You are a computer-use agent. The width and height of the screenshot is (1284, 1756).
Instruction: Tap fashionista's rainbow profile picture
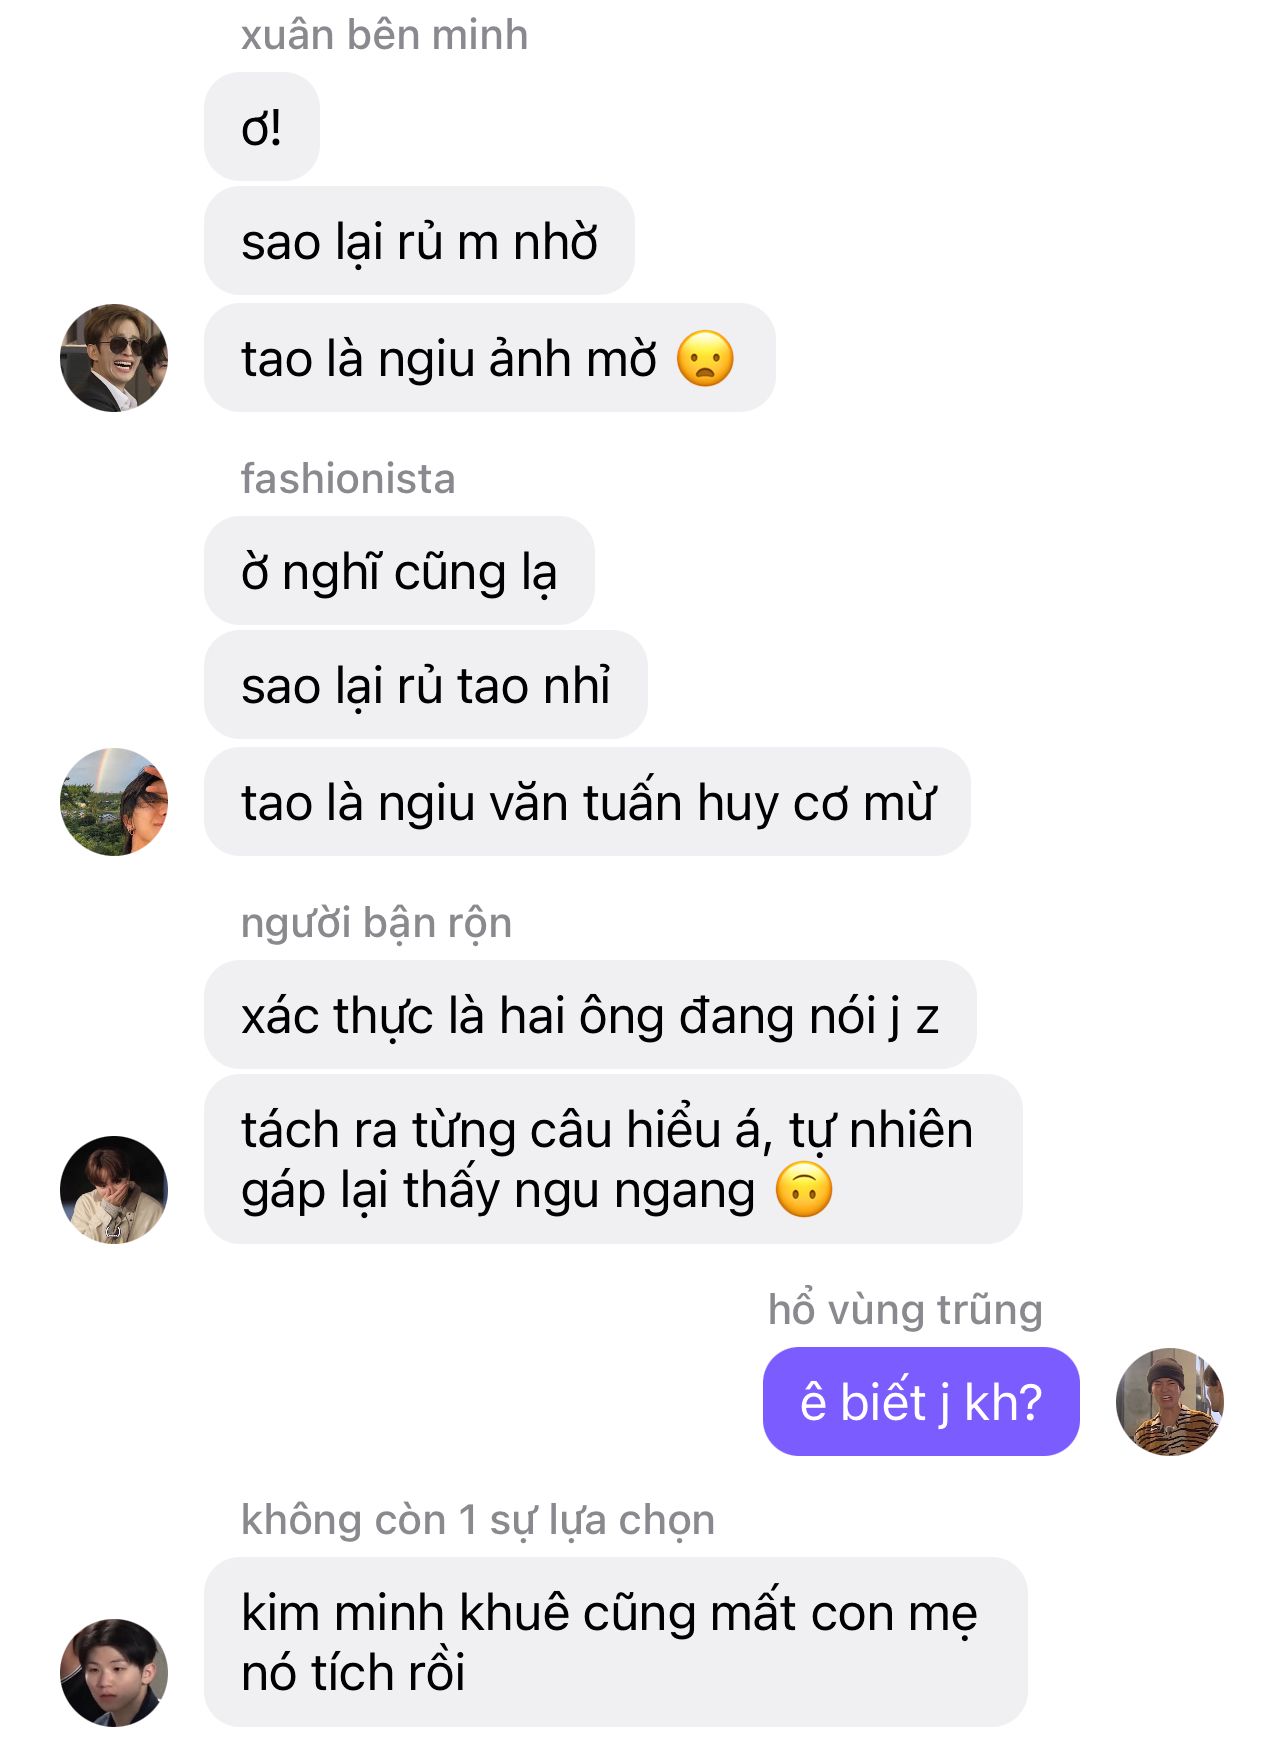coord(114,802)
